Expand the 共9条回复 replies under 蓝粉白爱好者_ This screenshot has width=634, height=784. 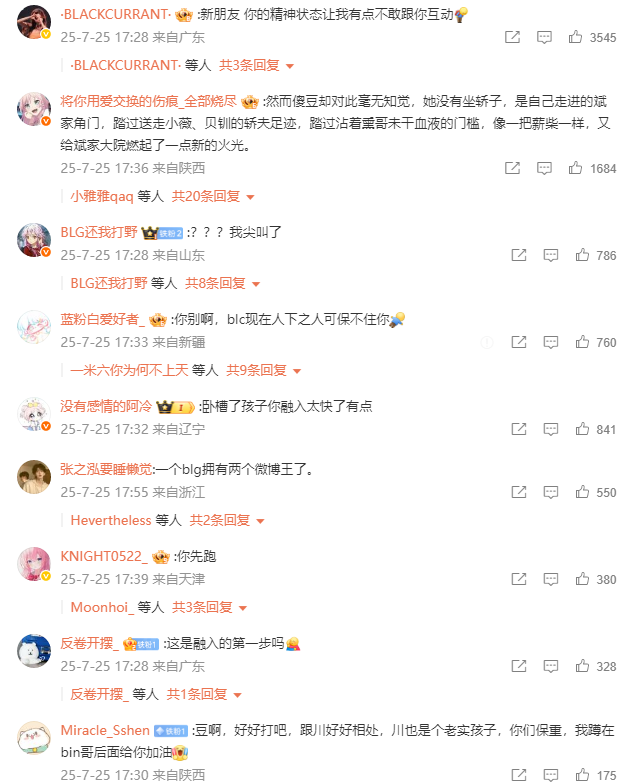click(x=264, y=370)
